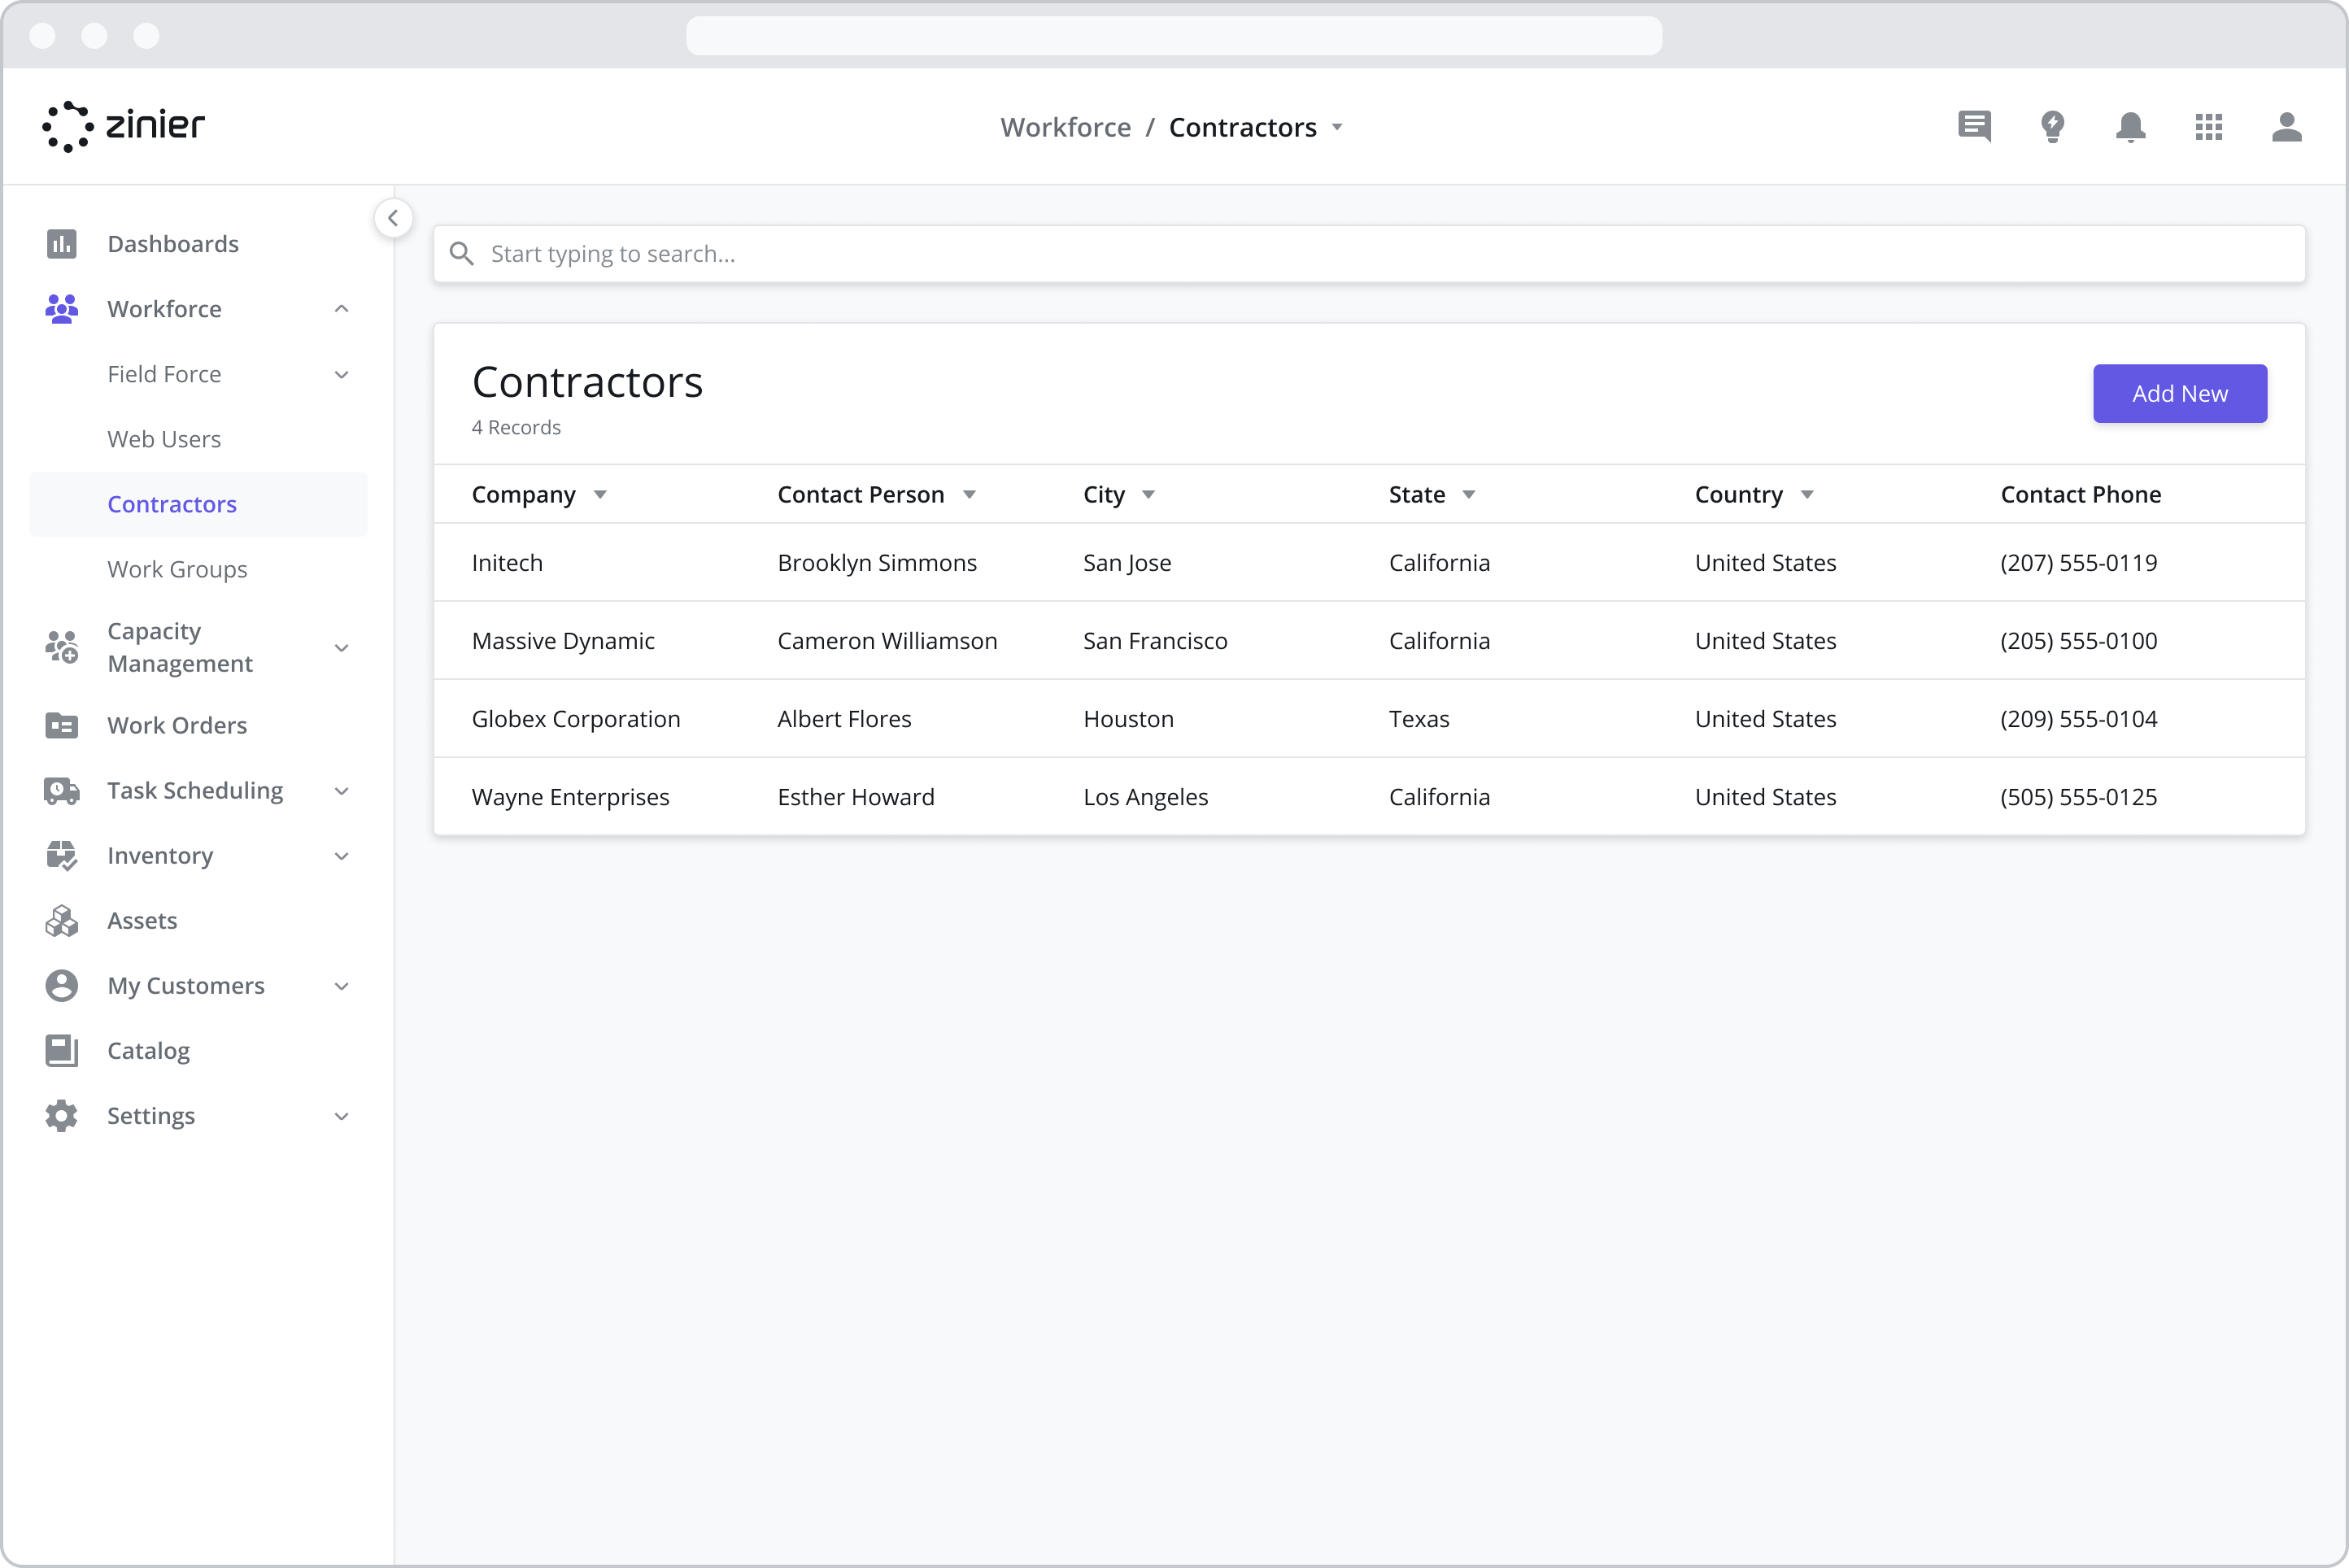Click phone number (205) 555-0100

(x=2078, y=640)
